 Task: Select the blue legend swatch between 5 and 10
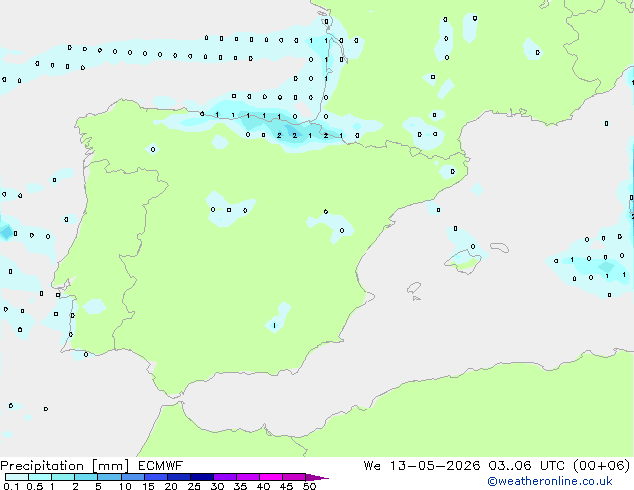pos(109,477)
